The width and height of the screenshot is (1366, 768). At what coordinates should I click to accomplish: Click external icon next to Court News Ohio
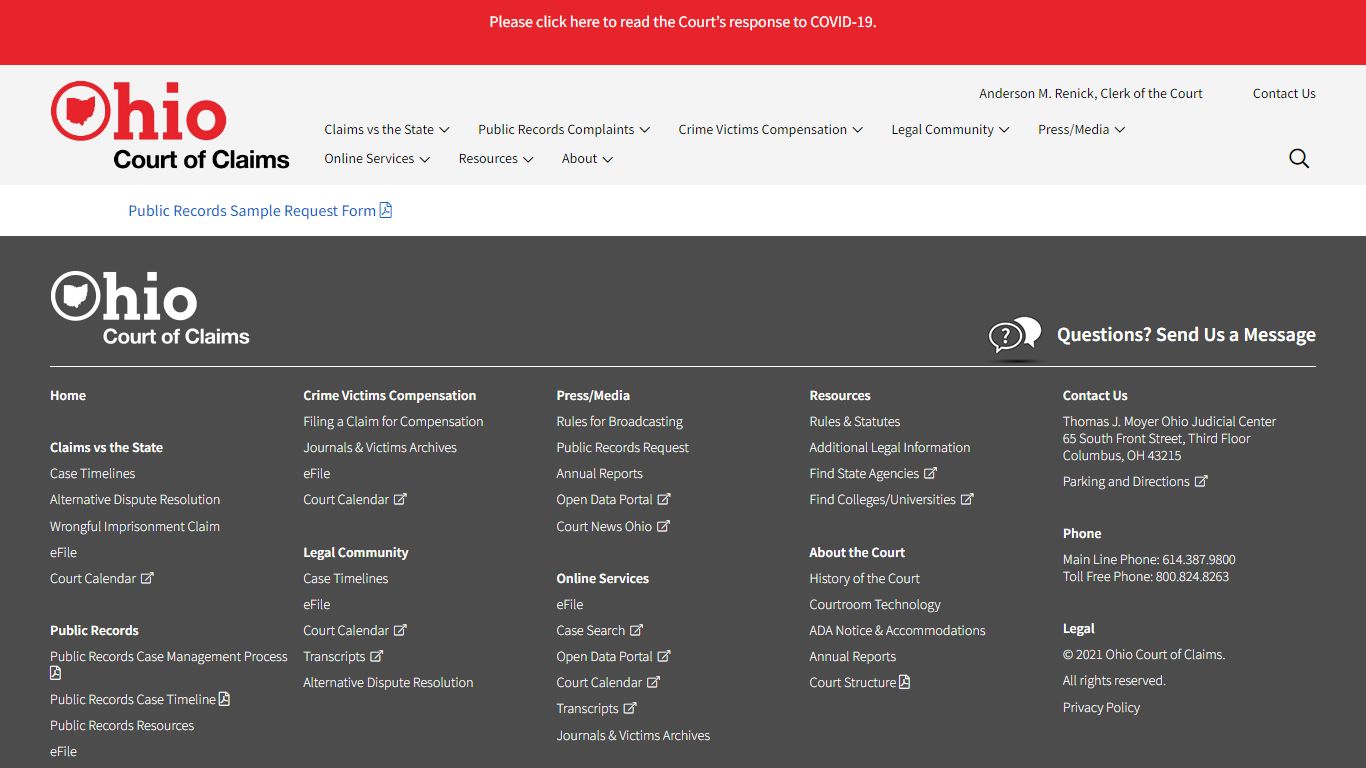pos(663,526)
